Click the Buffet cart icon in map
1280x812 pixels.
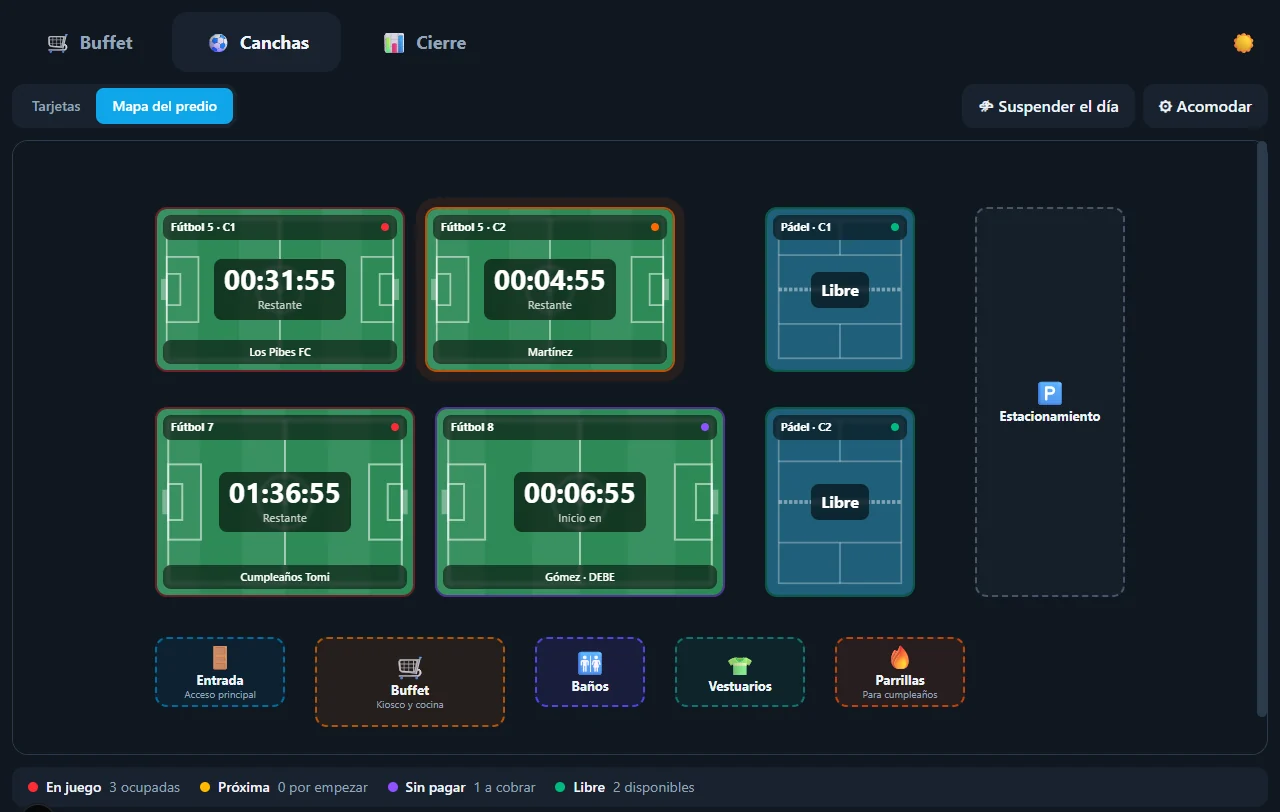point(410,667)
